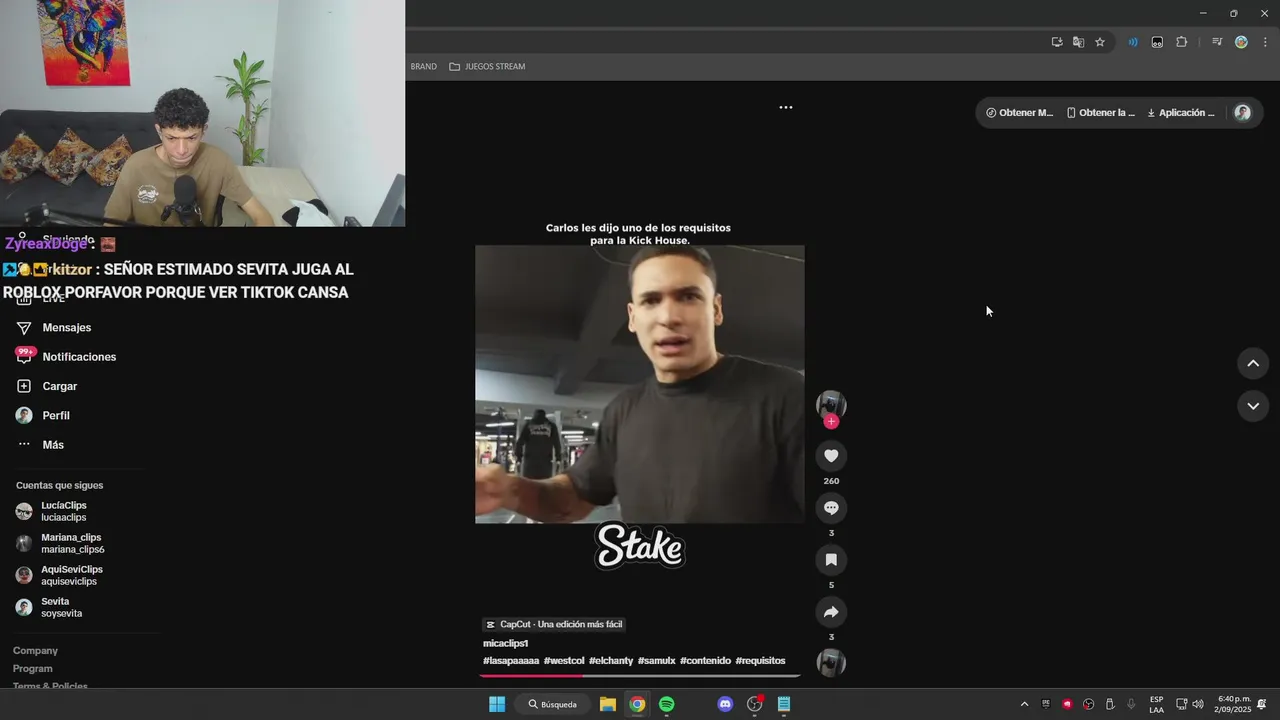The image size is (1280, 720).
Task: Open the JUEGOS STREAM bookmarks folder
Action: click(487, 67)
